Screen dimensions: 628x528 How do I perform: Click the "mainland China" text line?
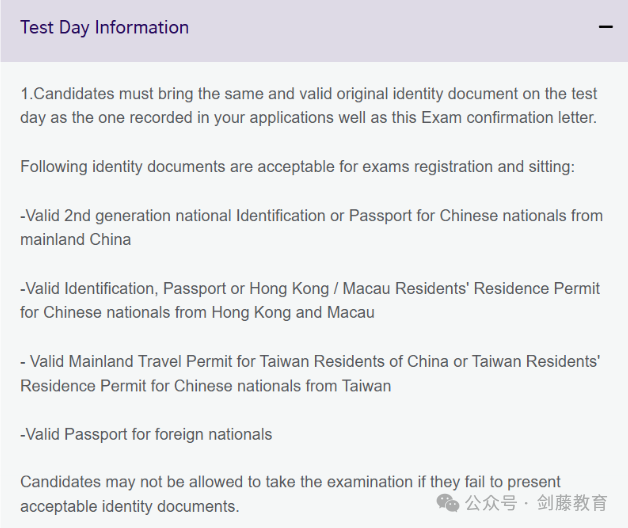[76, 240]
